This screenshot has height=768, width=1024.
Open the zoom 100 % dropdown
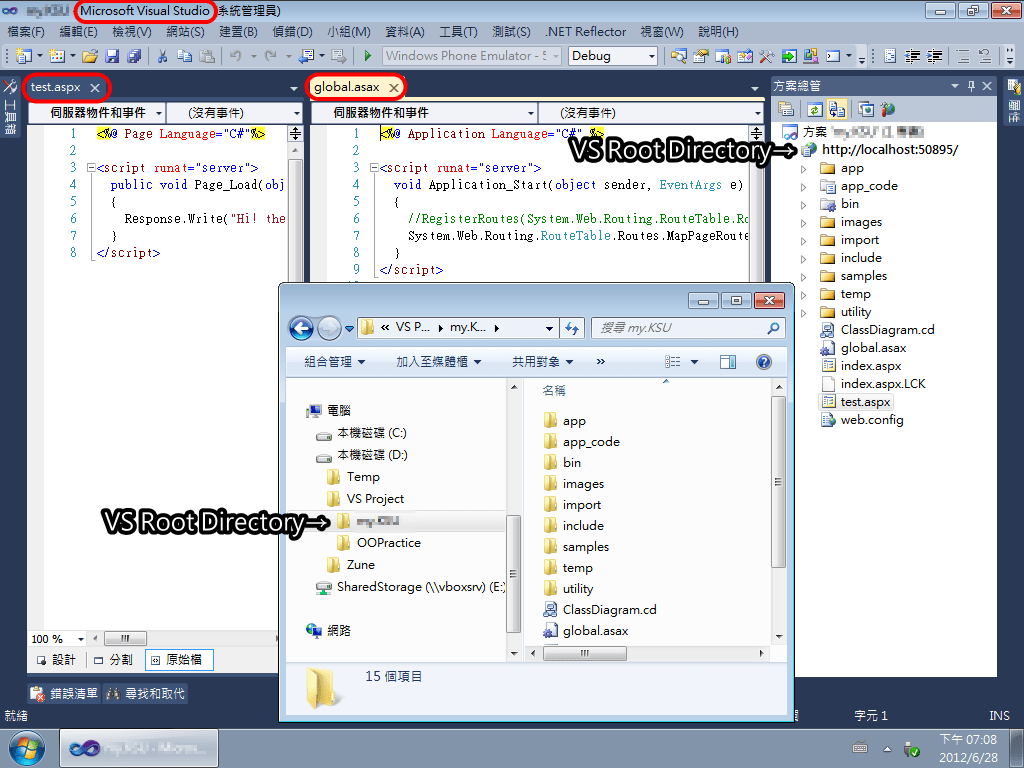point(80,639)
